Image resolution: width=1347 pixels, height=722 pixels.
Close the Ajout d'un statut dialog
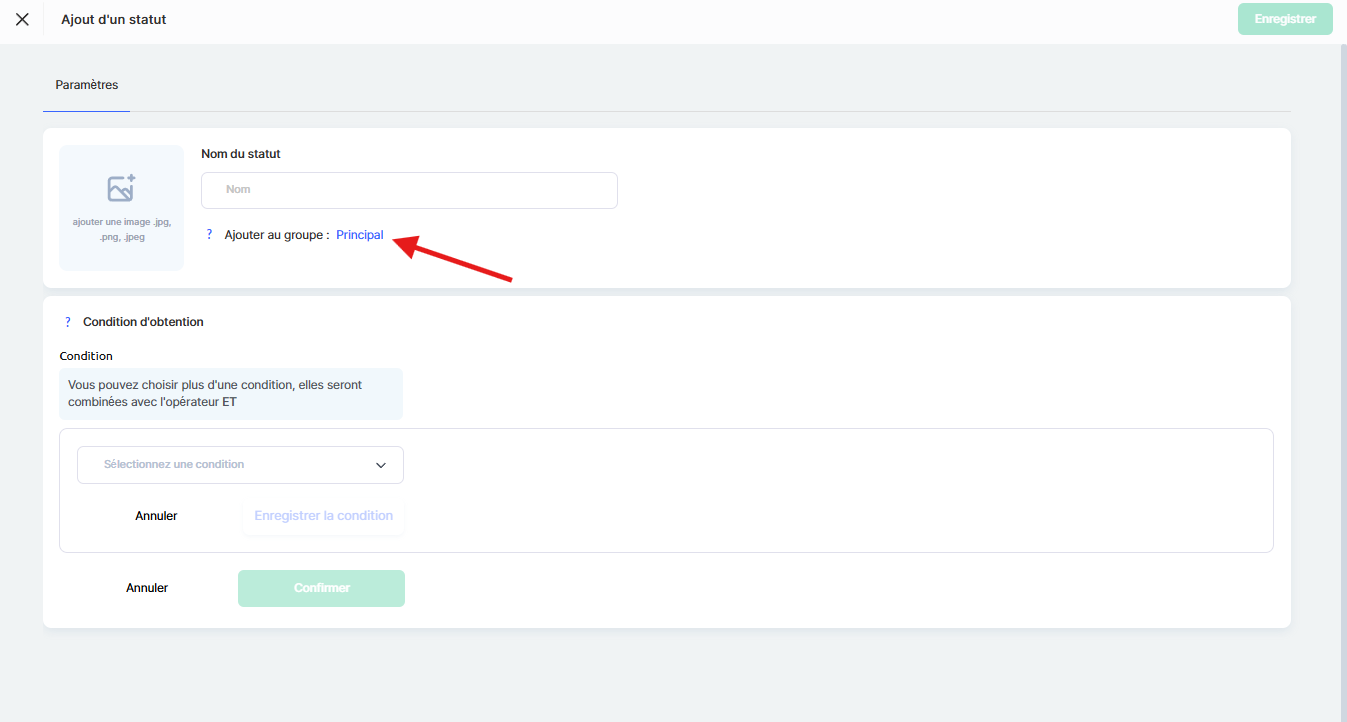click(22, 19)
